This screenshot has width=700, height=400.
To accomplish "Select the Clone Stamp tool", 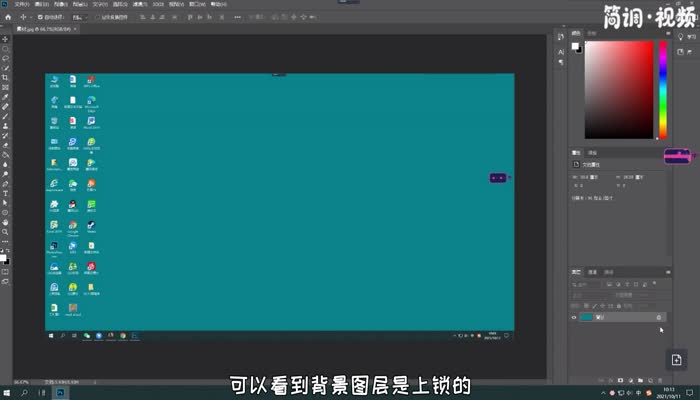I will (5, 126).
